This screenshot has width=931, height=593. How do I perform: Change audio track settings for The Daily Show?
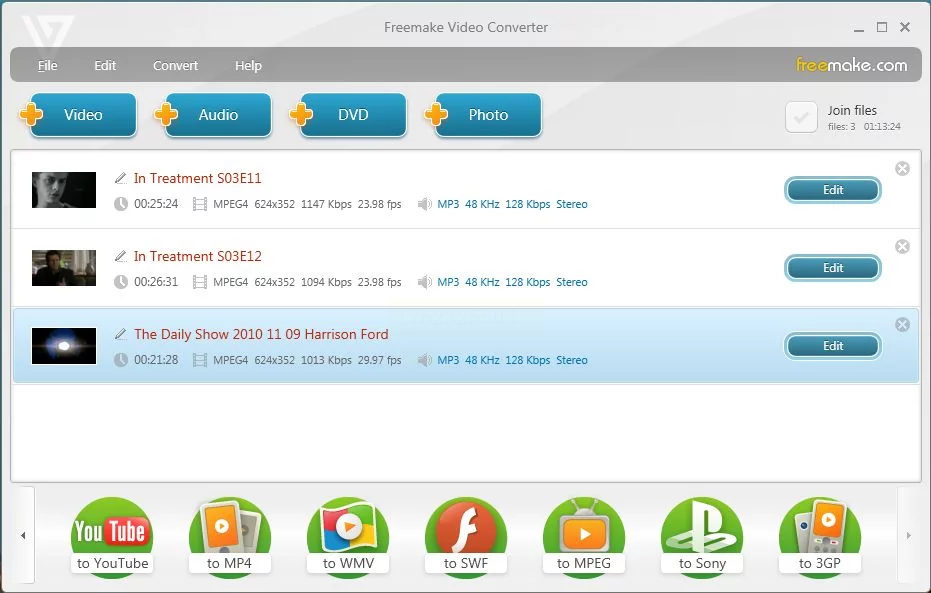[512, 360]
